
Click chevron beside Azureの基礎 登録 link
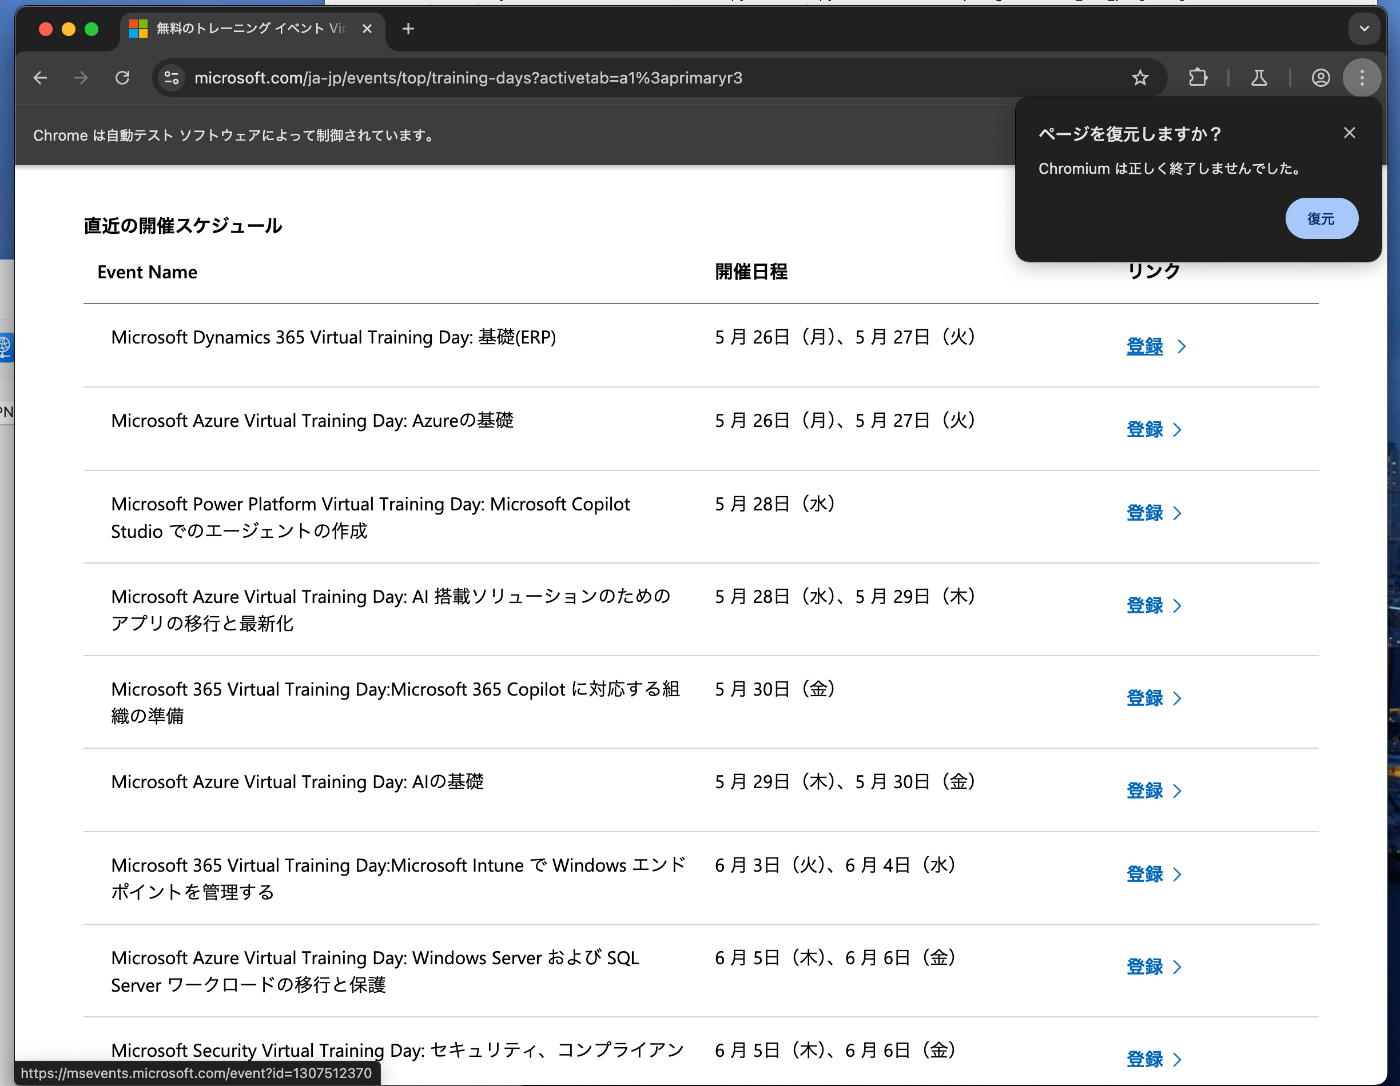[1177, 430]
